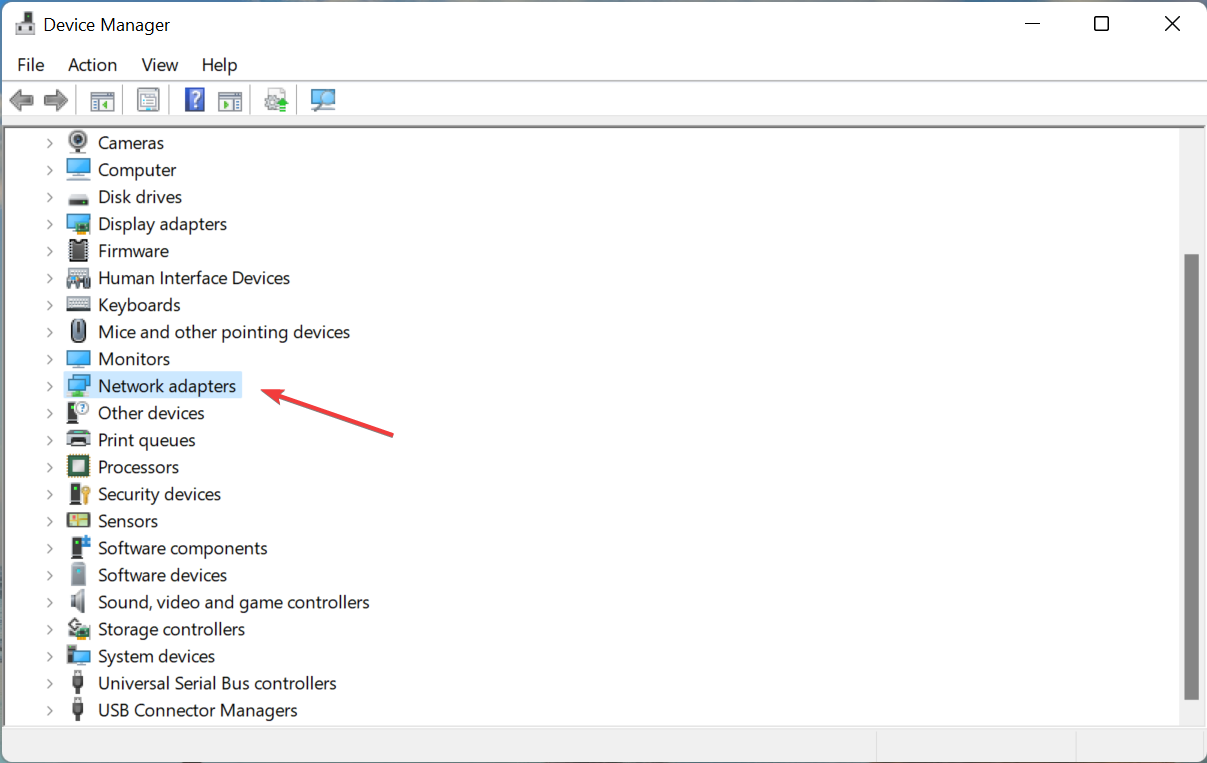The width and height of the screenshot is (1207, 763).
Task: Toggle the Show/Hide Console Tree toolbar icon
Action: pyautogui.click(x=102, y=100)
